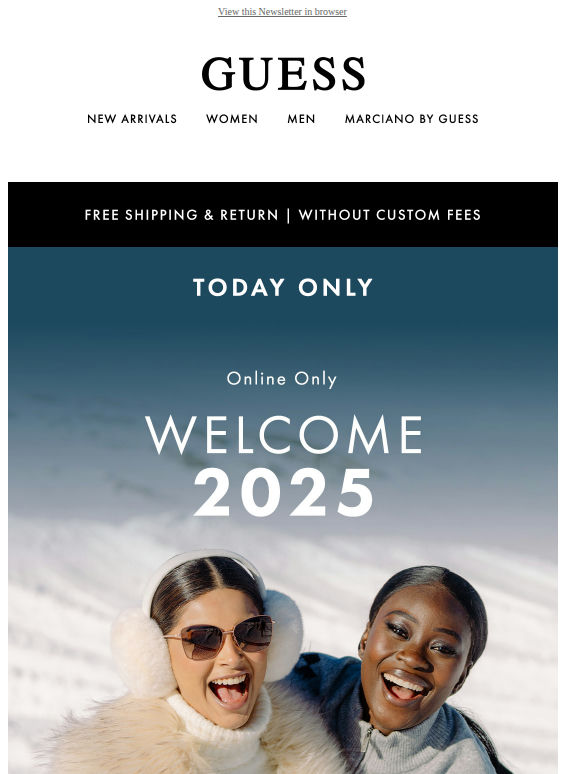Screen dimensions: 580x774
Task: Click the WELCOME headline text
Action: point(284,434)
